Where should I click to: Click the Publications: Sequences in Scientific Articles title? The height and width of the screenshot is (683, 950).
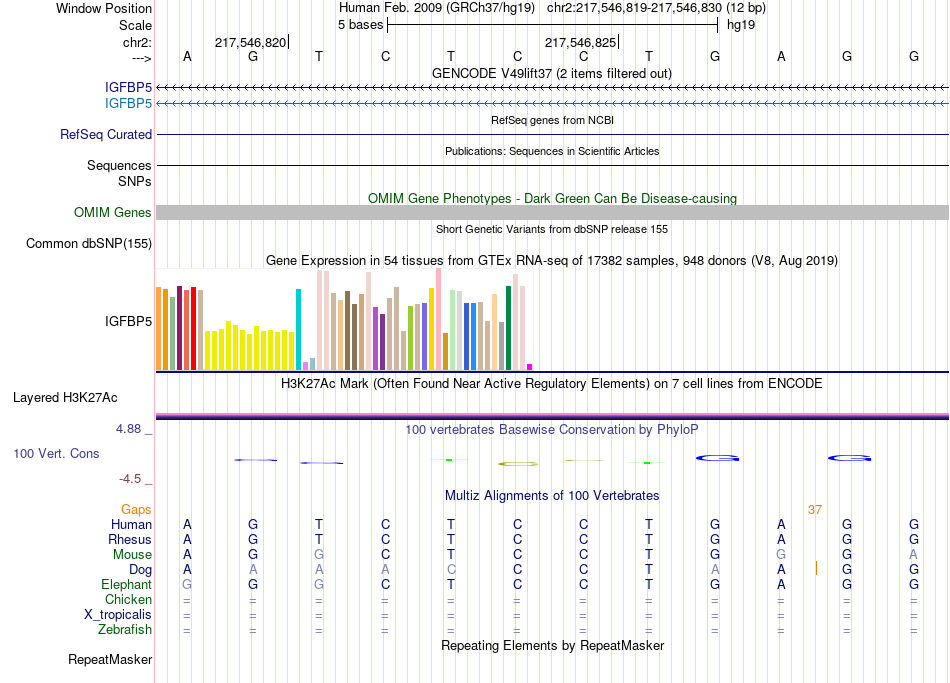[x=552, y=151]
